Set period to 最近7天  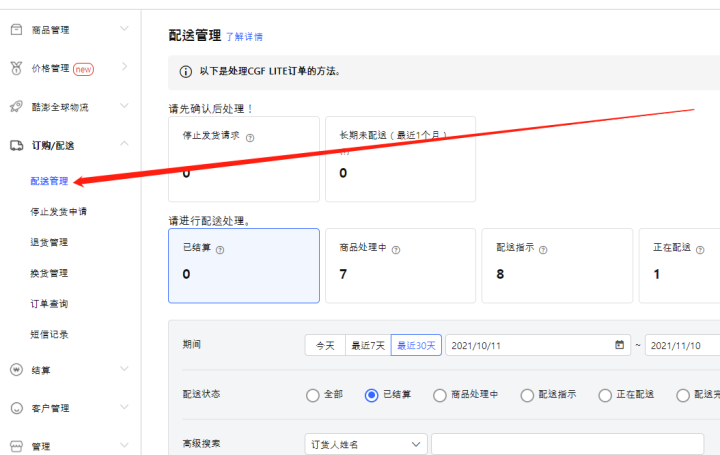[368, 345]
